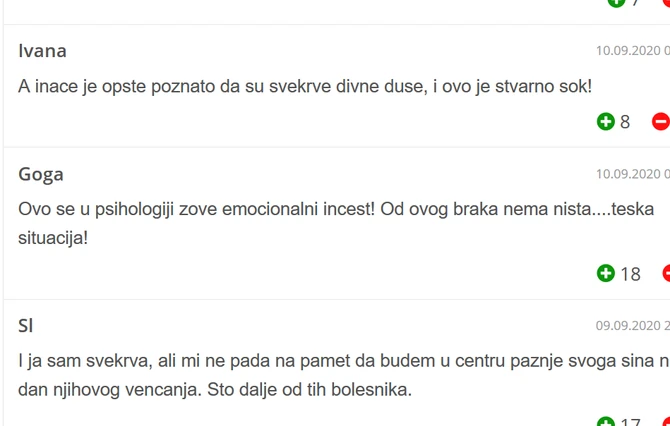Viewport: 670px width, 426px height.
Task: Downvote Goga's comment with red minus
Action: 665,273
